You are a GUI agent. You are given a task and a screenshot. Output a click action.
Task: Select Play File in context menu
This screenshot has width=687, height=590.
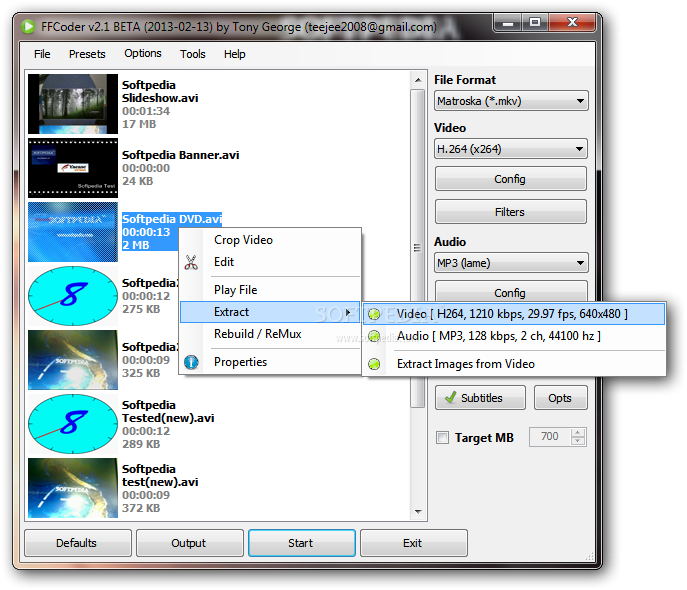270,290
